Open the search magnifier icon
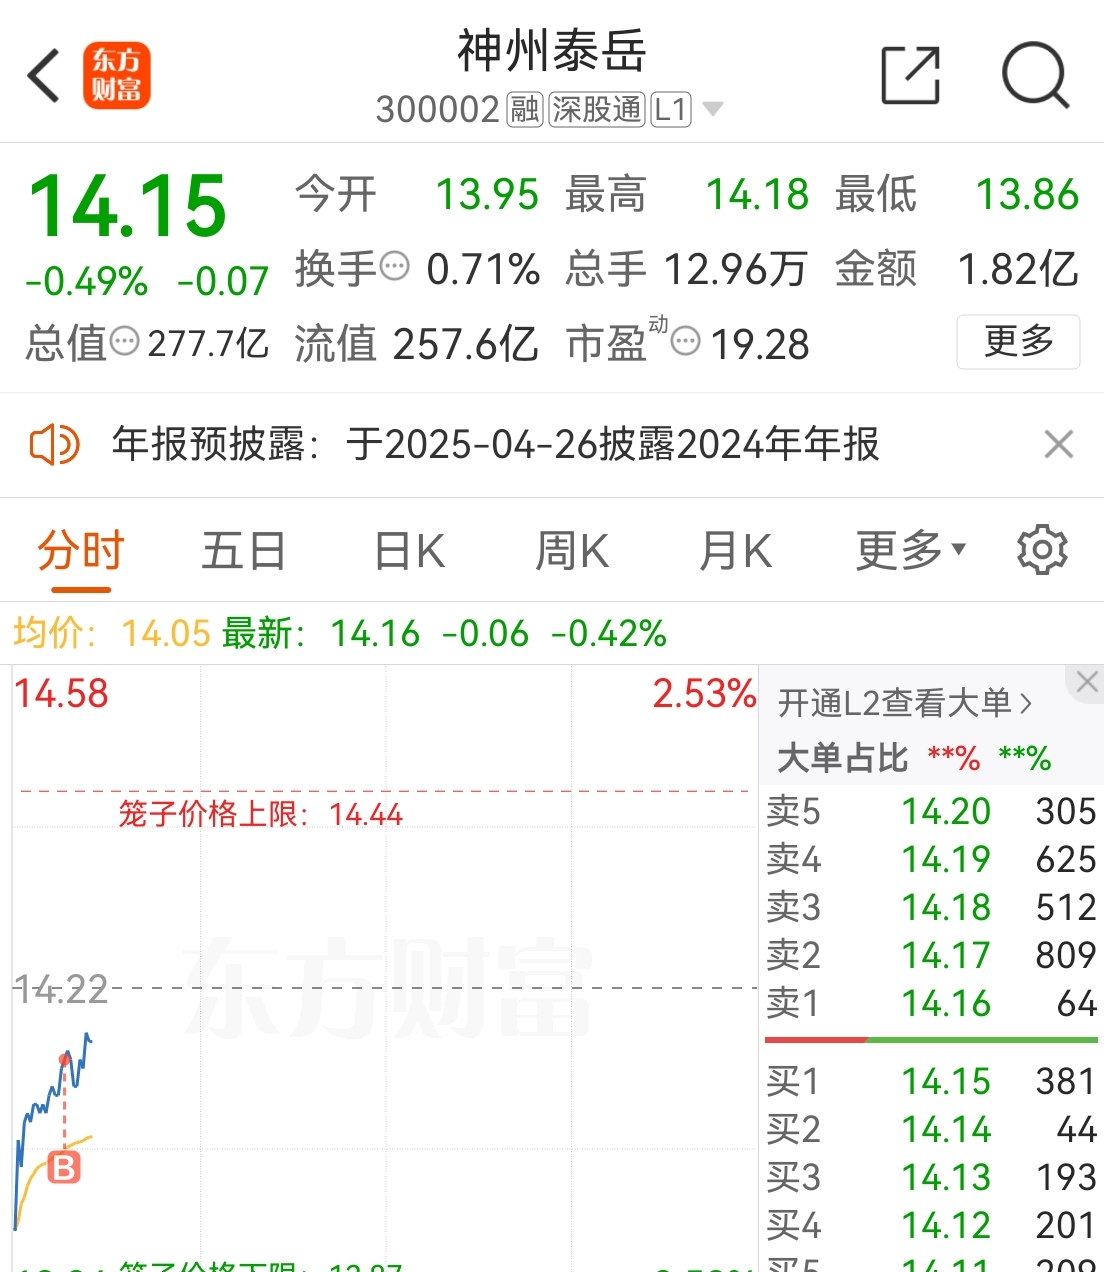This screenshot has height=1272, width=1104. pyautogui.click(x=1036, y=75)
